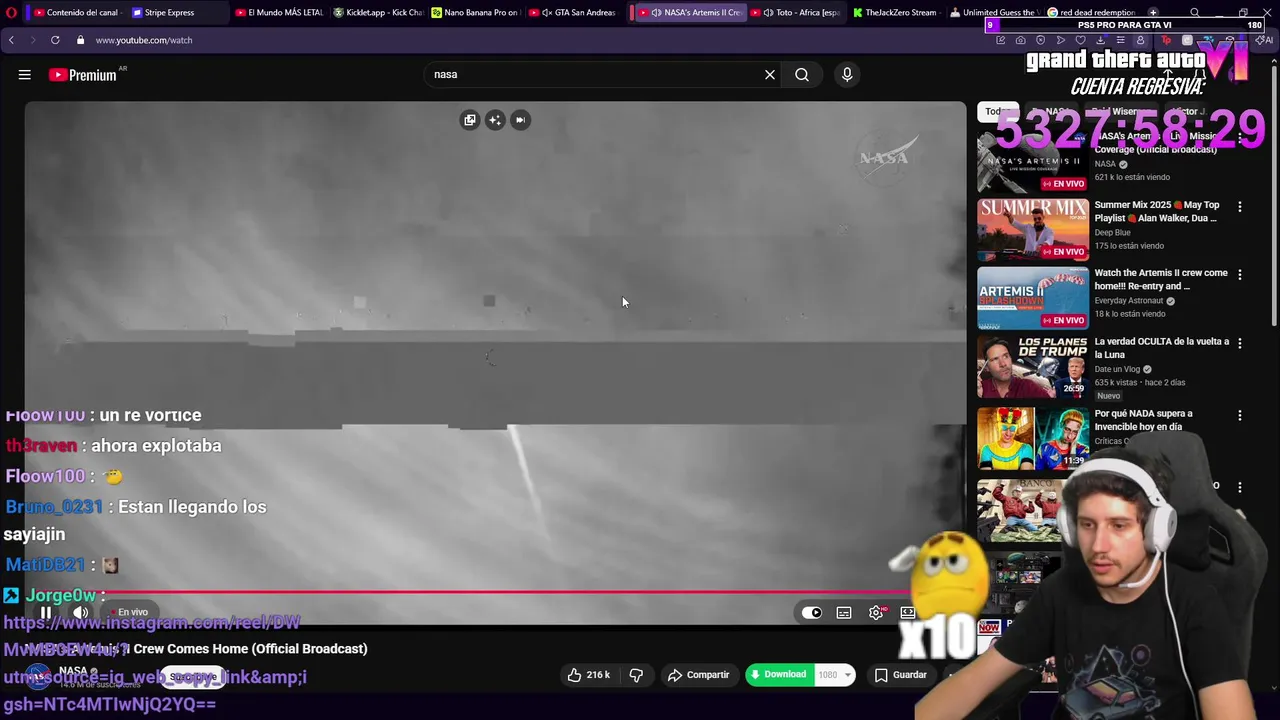Jump to live with 'En vivo' indicator
The height and width of the screenshot is (720, 1280).
129,612
